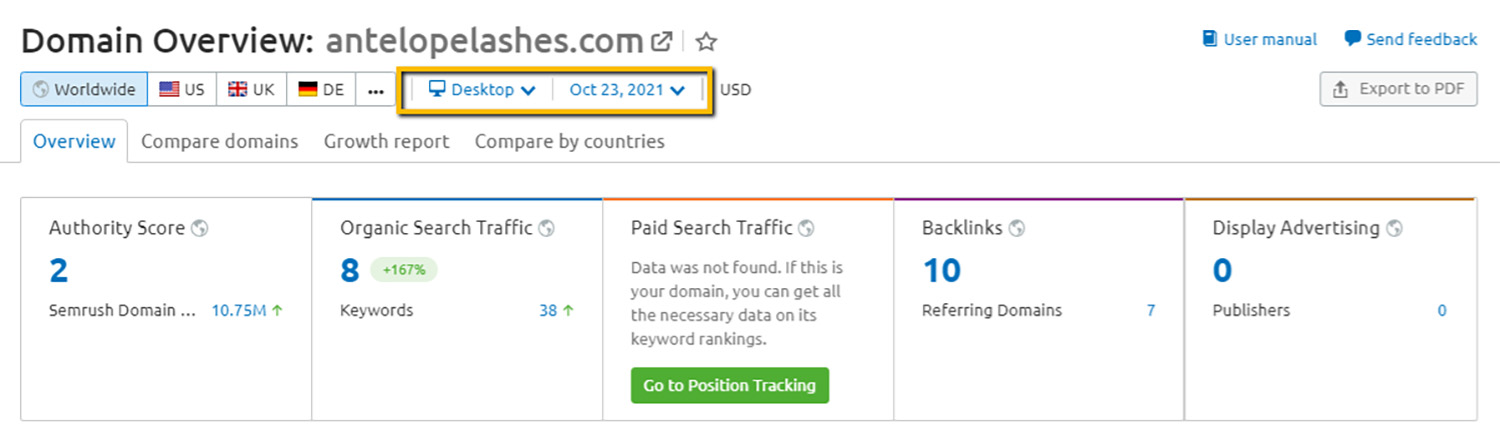
Task: Switch database to UK
Action: 251,89
